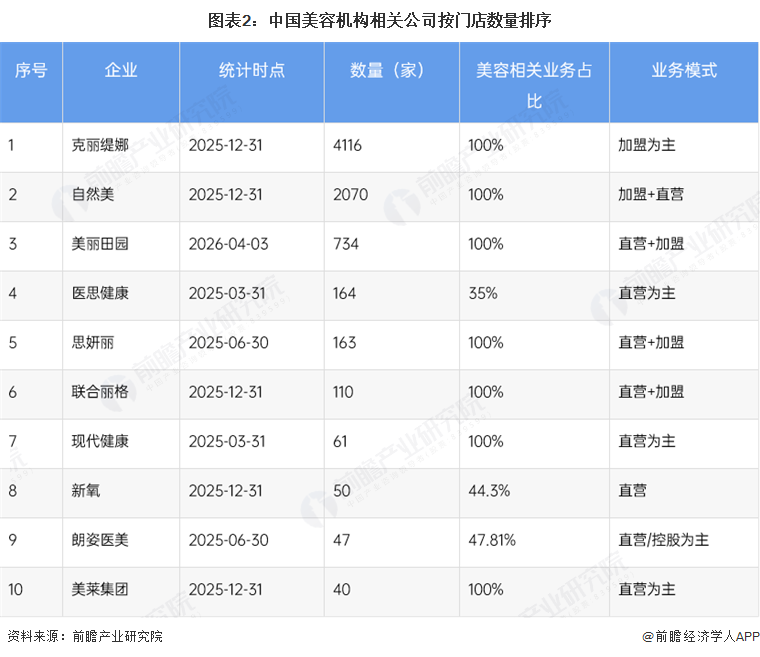The height and width of the screenshot is (657, 760).
Task: Click the date 2025-06-30 in 朗姿医美 row
Action: [x=228, y=540]
